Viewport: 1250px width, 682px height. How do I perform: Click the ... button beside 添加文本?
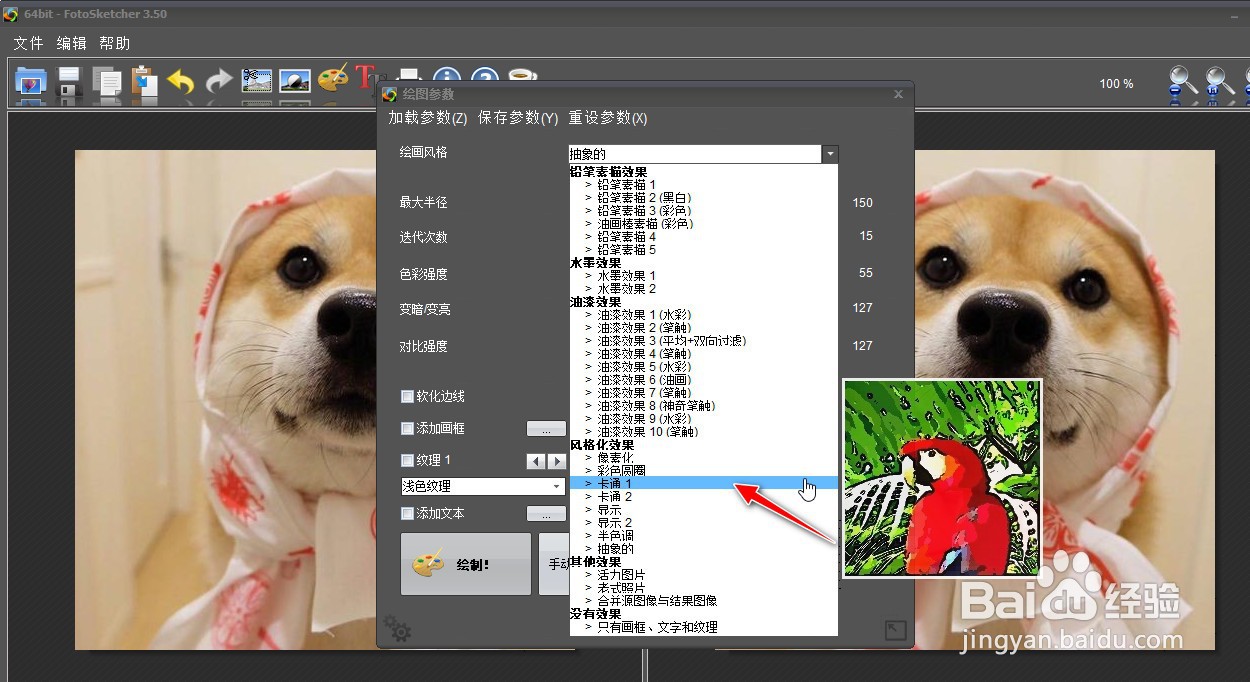[x=545, y=513]
